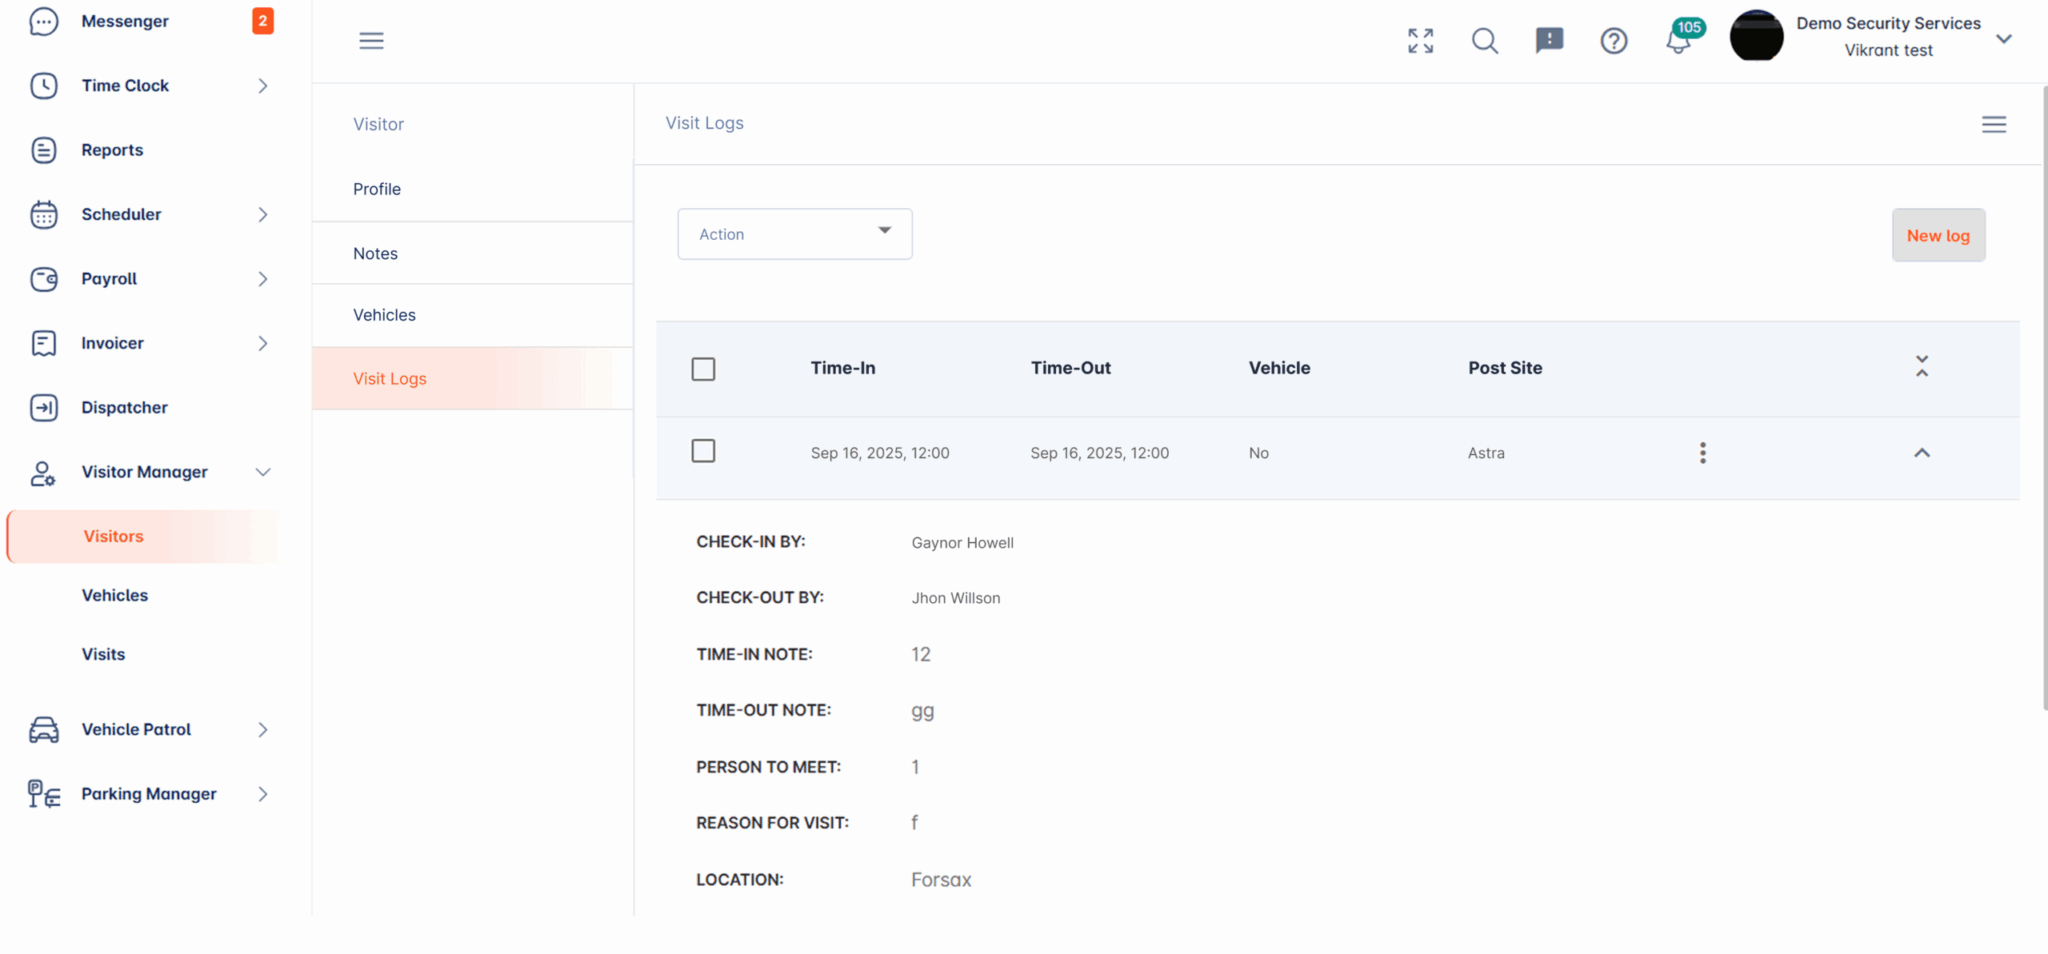Screen dimensions: 2048x954
Task: Check the Sep 16, 2025 log row checkbox
Action: click(x=703, y=451)
